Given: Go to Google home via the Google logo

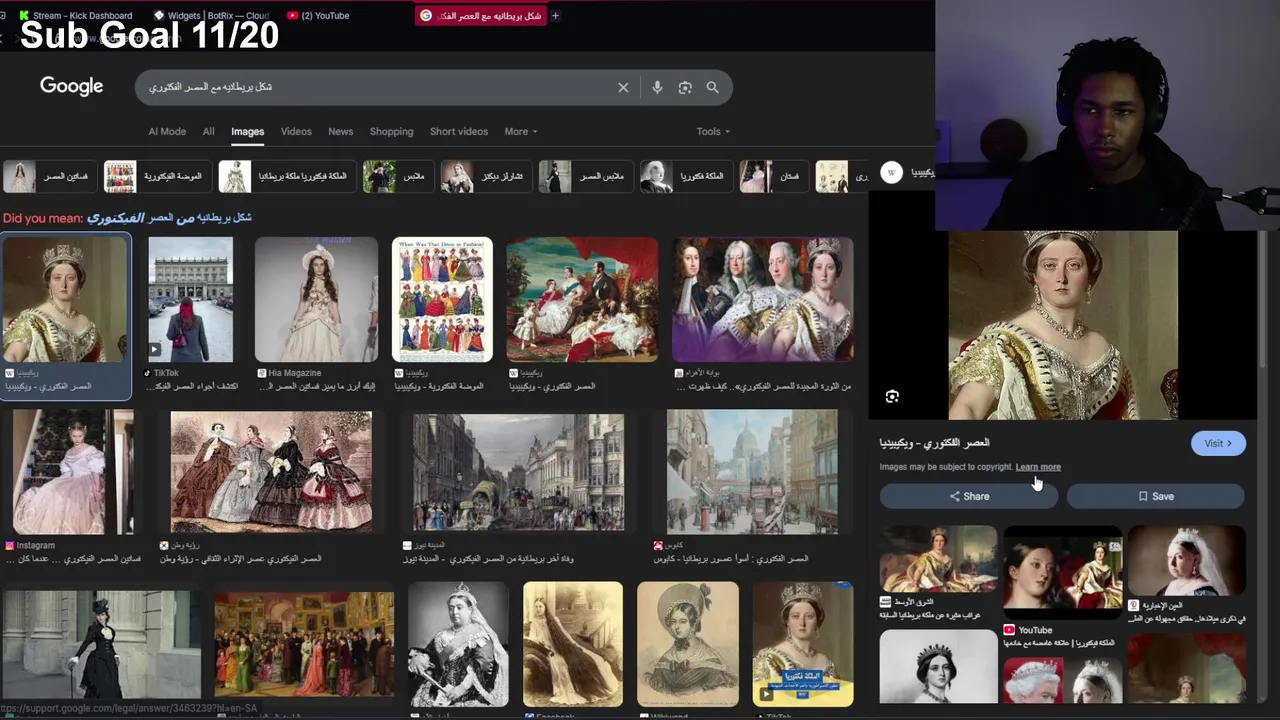Looking at the screenshot, I should [x=71, y=87].
